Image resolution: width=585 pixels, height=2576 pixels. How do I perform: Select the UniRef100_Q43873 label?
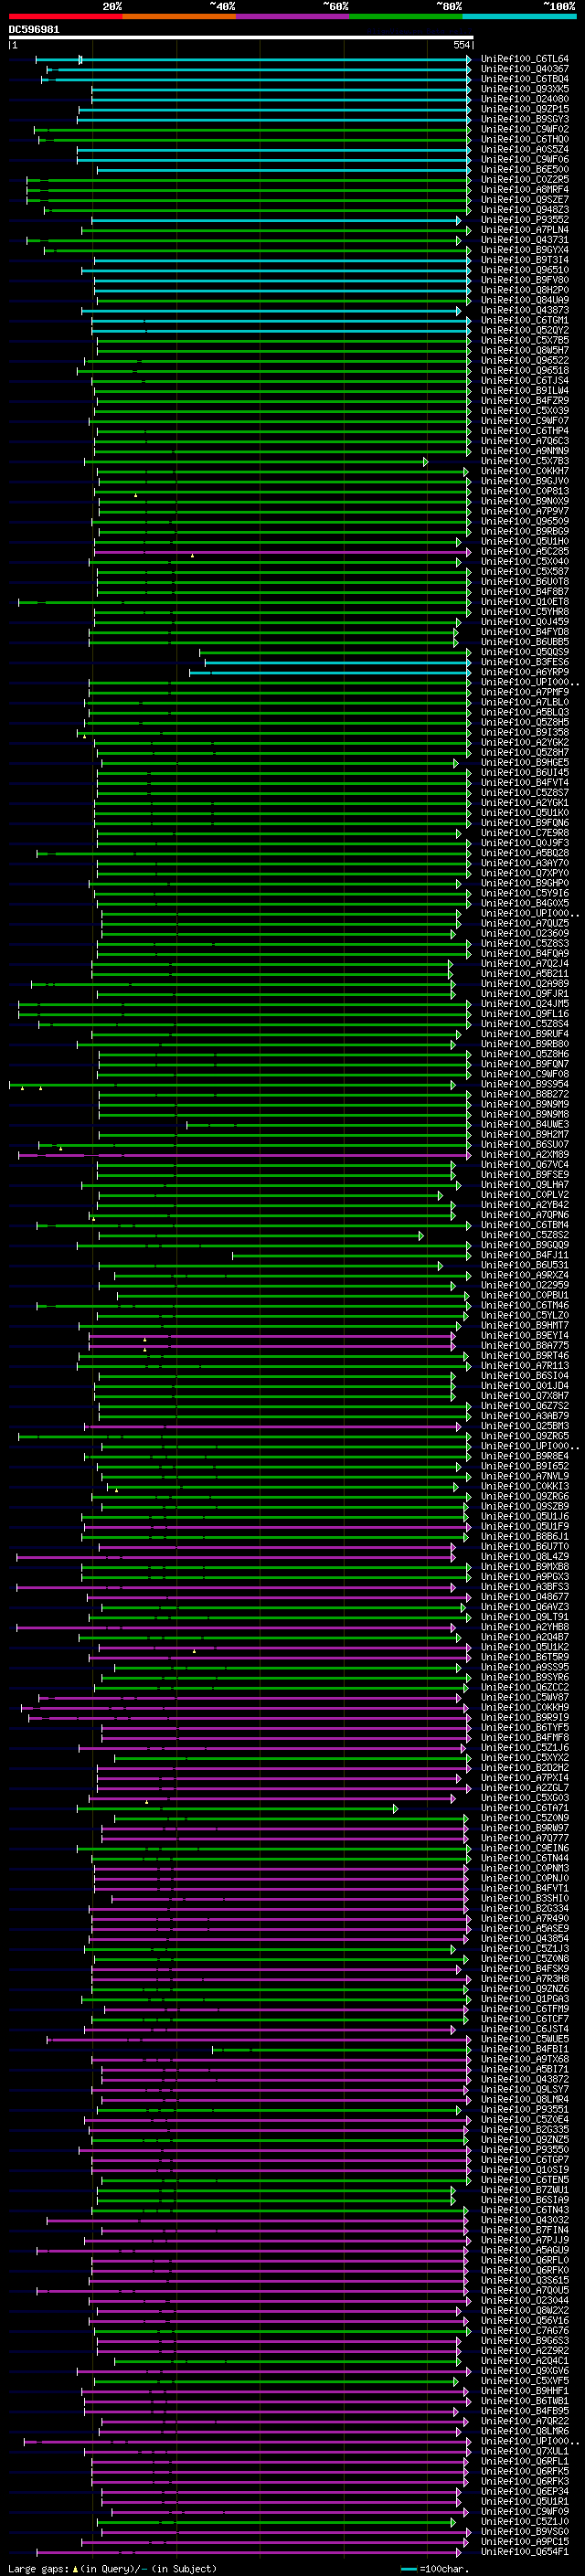[x=524, y=310]
